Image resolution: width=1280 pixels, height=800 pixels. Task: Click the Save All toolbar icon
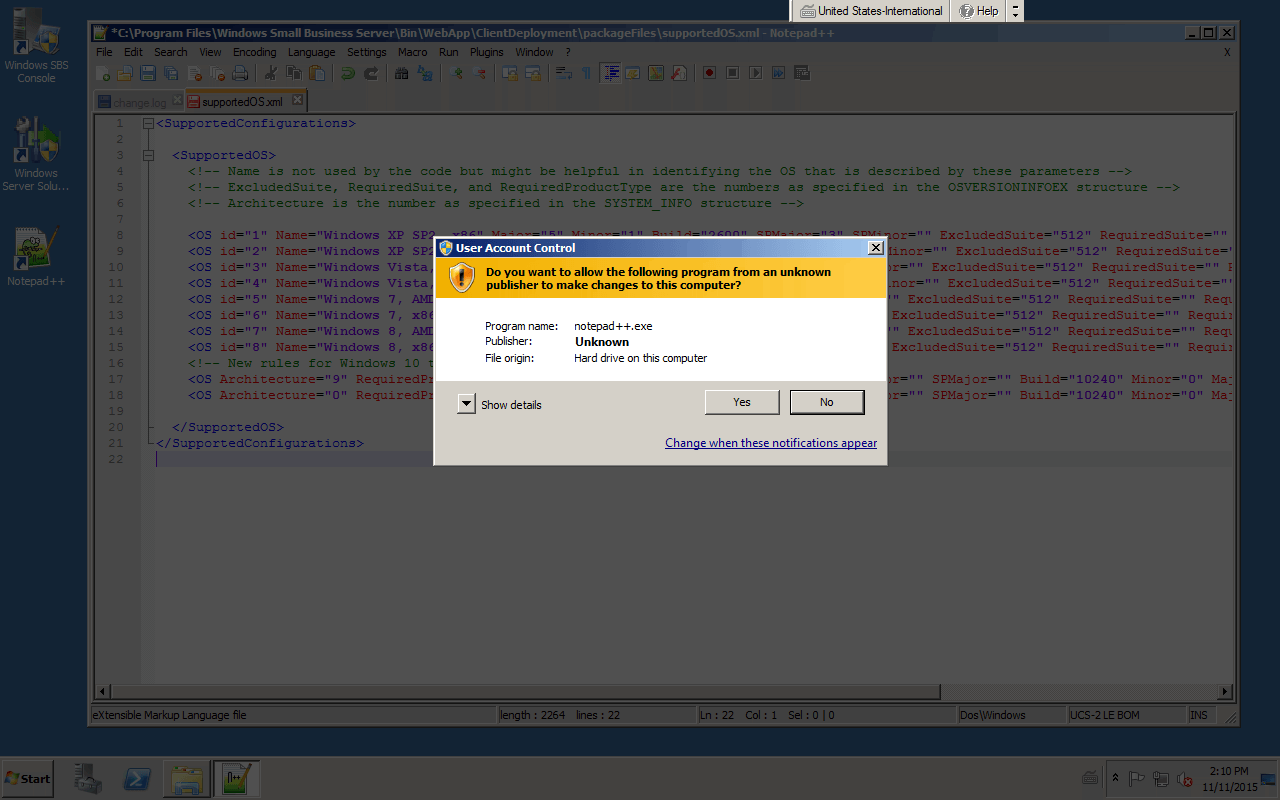[x=171, y=73]
